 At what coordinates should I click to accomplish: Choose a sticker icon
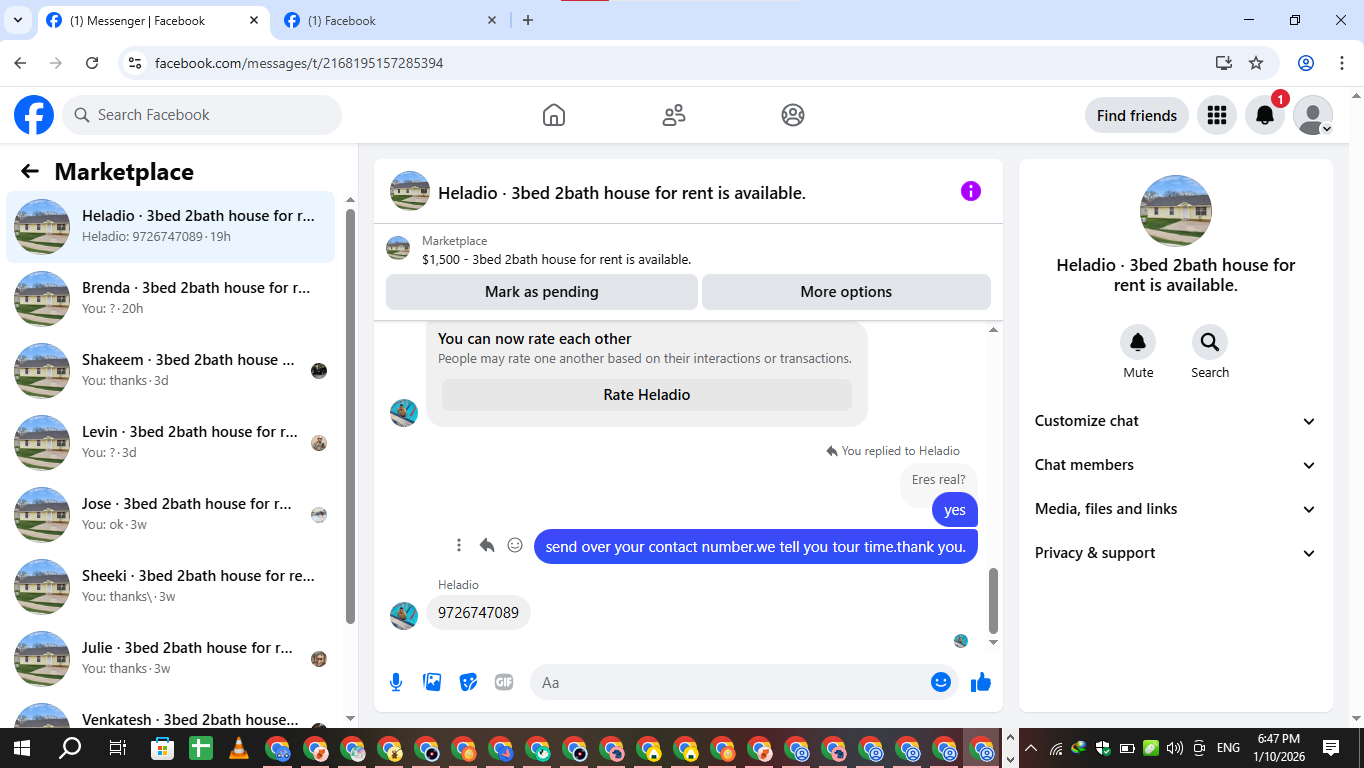[x=468, y=682]
